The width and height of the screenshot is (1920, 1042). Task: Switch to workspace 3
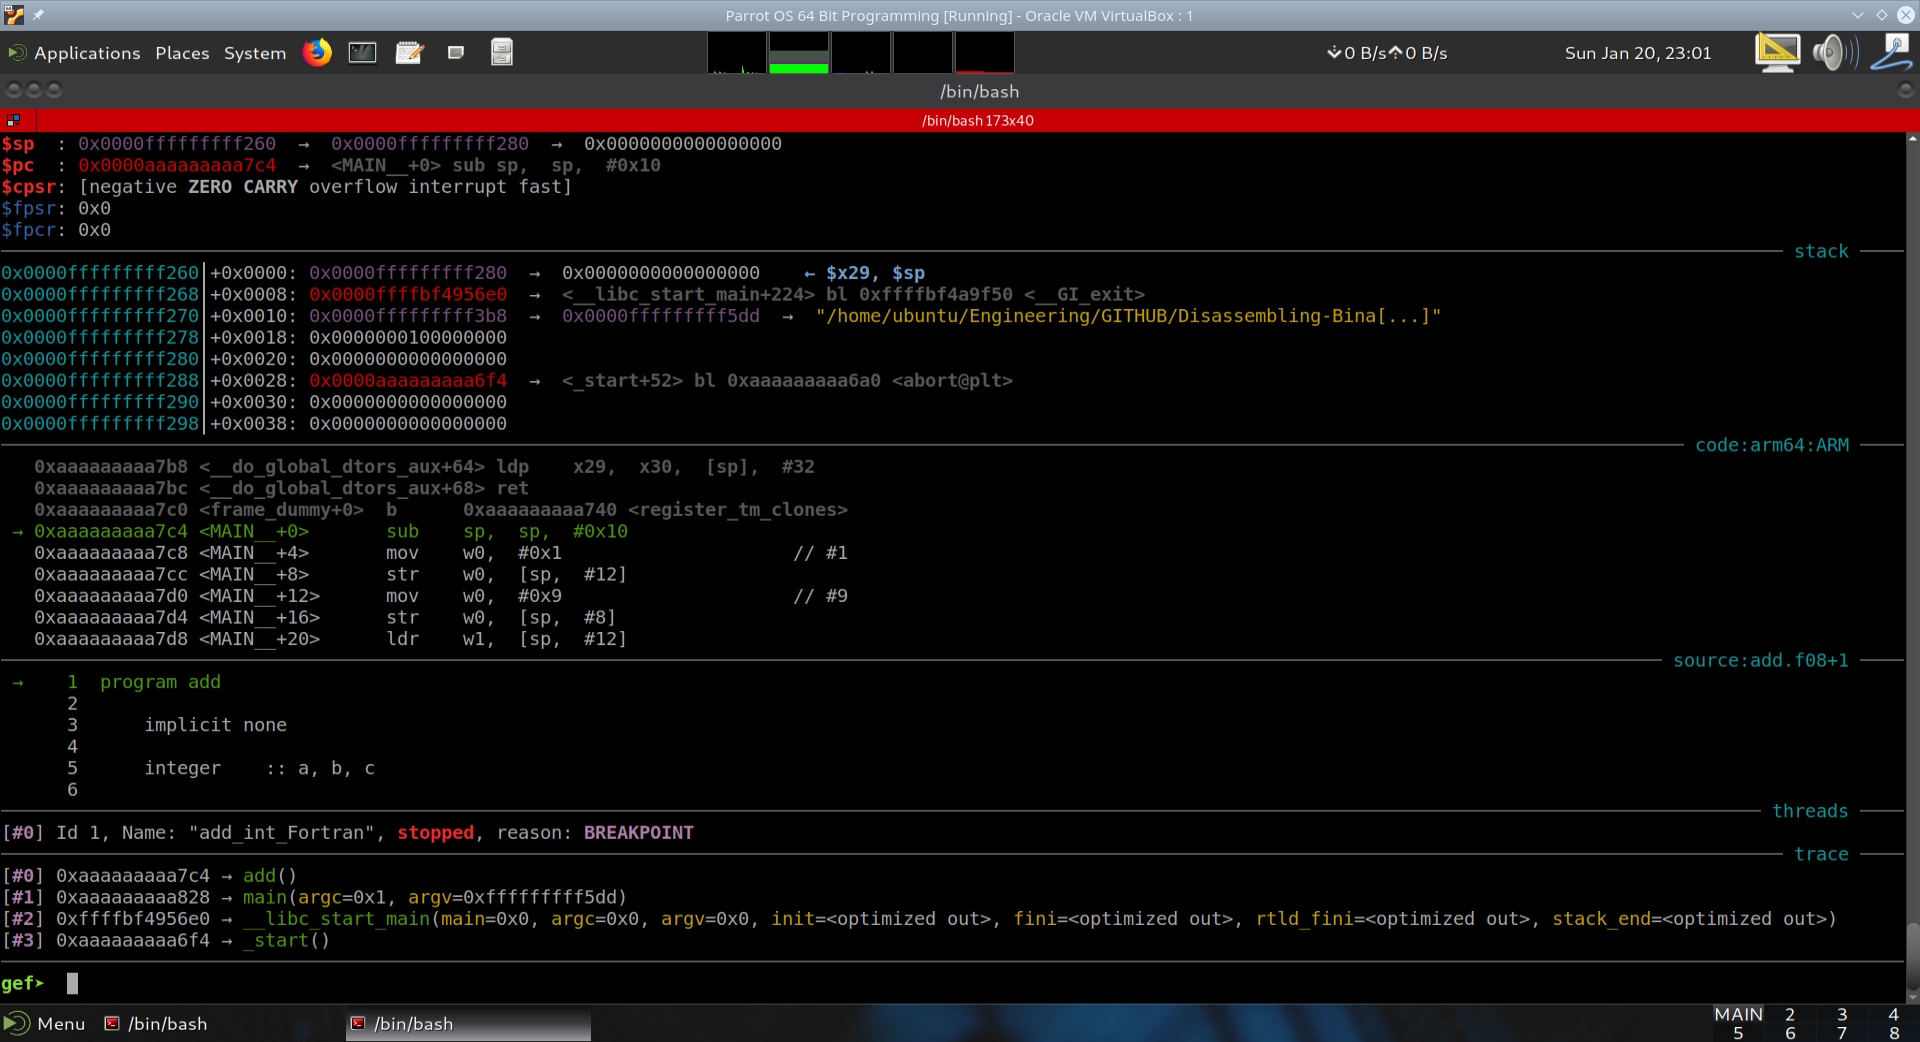click(1842, 1014)
